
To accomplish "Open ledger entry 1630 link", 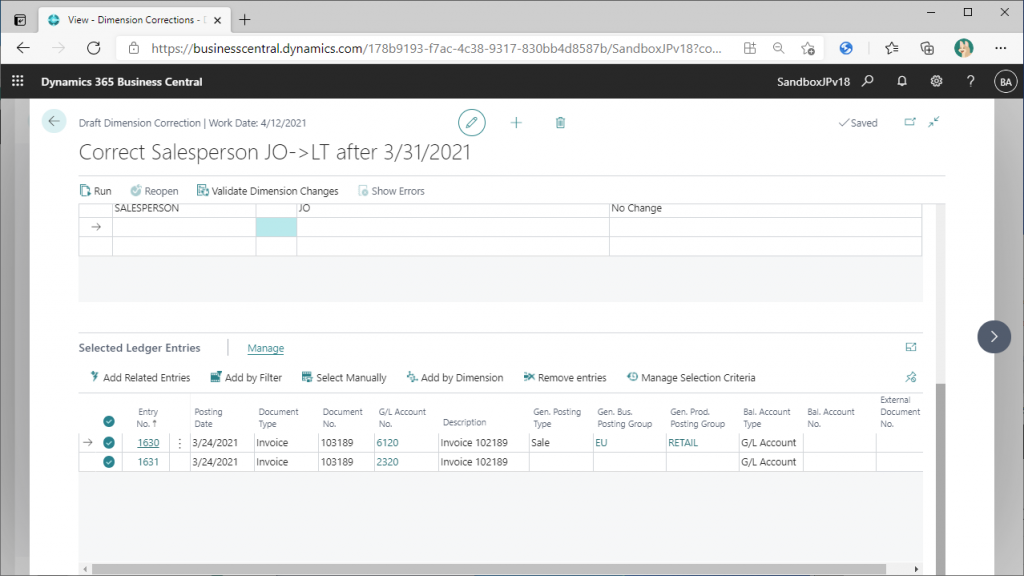I will click(148, 443).
